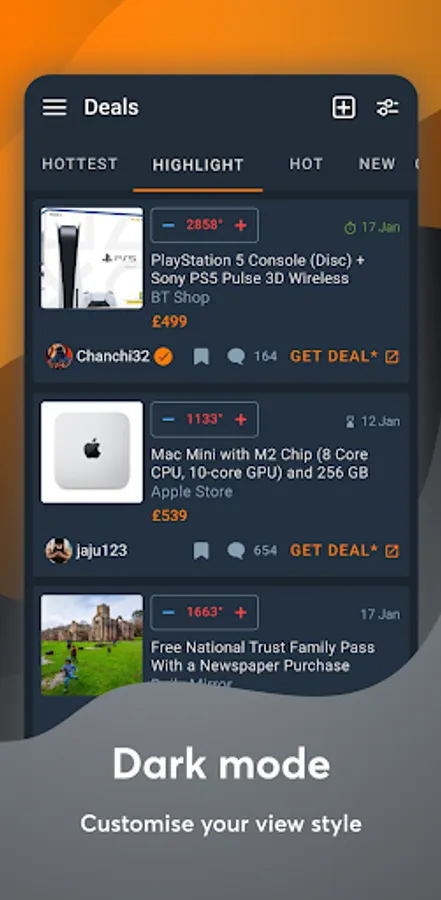Open the National Trust deal thumbnail
Image resolution: width=441 pixels, height=900 pixels.
(92, 645)
